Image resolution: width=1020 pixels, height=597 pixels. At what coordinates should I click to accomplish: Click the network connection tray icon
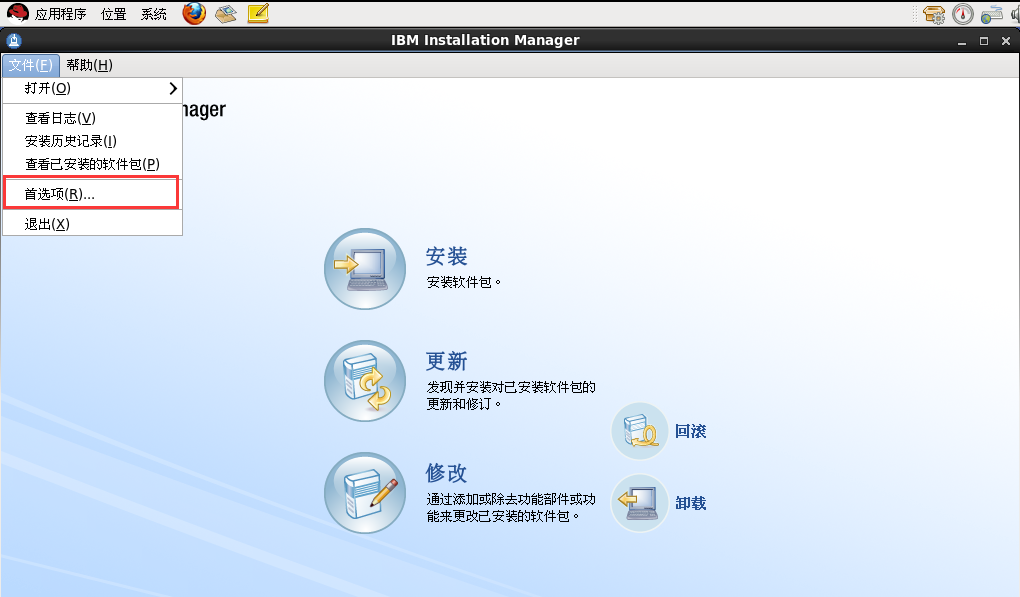[991, 14]
